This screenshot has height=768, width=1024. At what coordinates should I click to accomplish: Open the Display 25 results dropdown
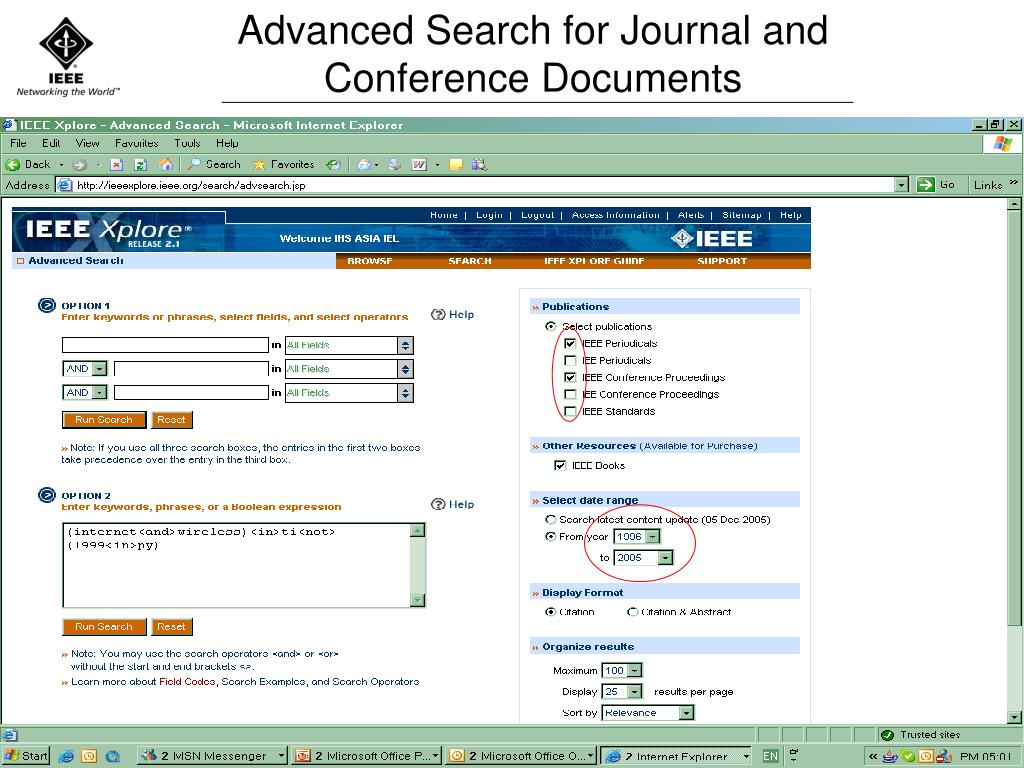[x=622, y=692]
